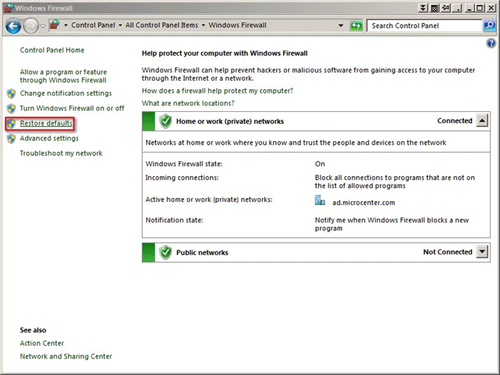The width and height of the screenshot is (500, 375).
Task: Select All Control Panel Items in breadcrumb
Action: pos(162,25)
